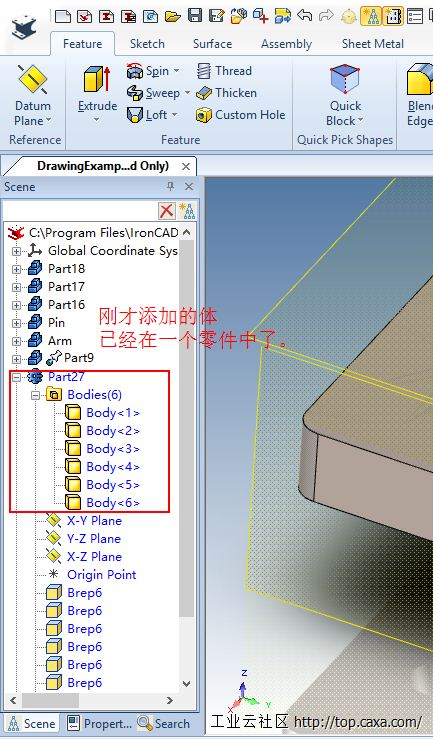Screen dimensions: 433x739
Task: Click the Custom Hole tool
Action: [240, 115]
